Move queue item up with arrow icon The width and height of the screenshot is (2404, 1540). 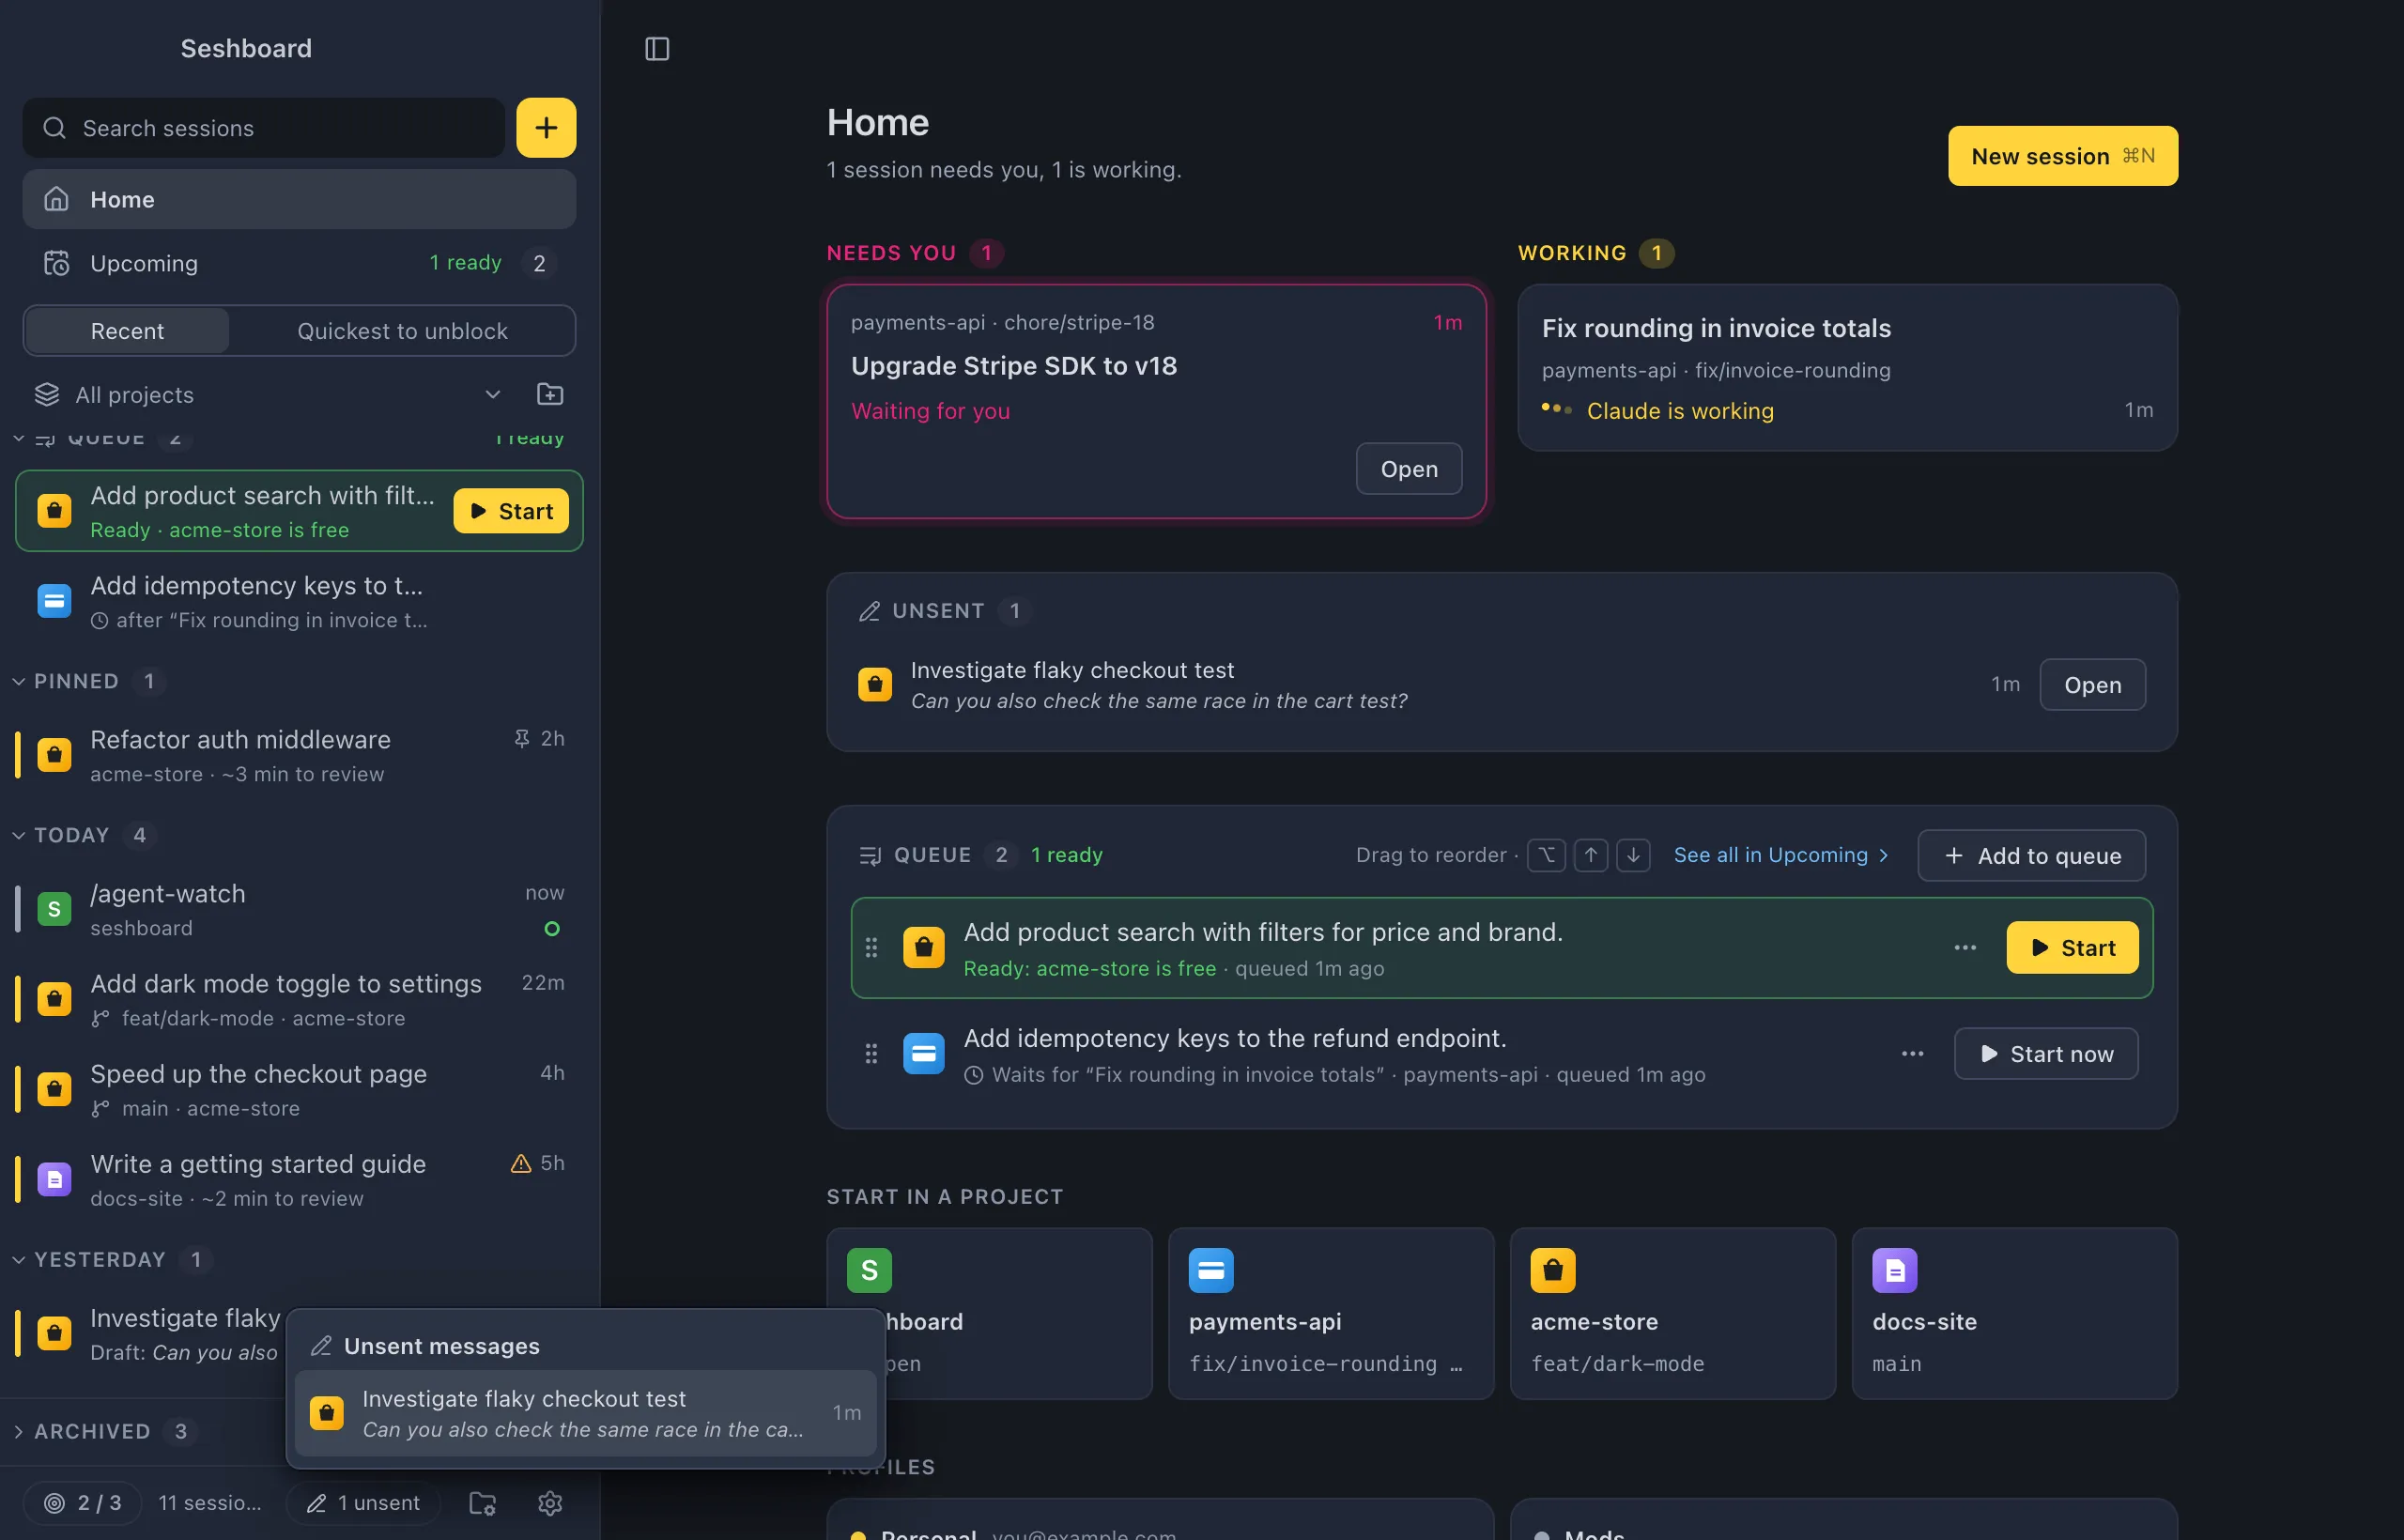click(1590, 855)
